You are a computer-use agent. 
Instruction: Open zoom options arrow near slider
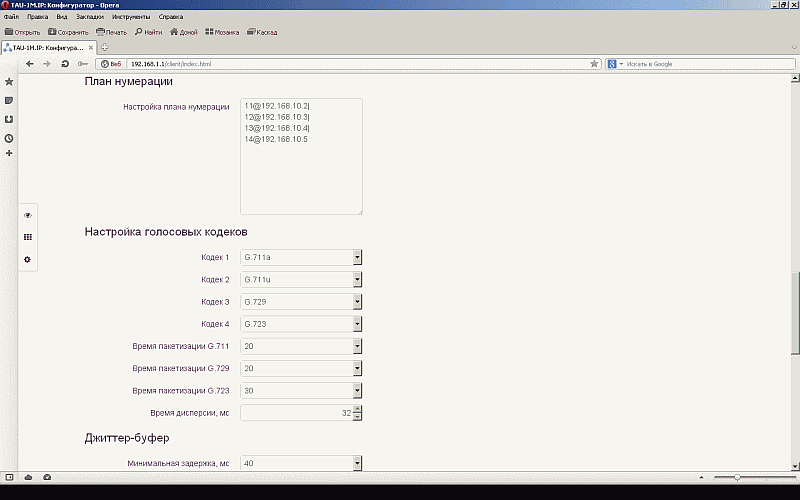pos(702,478)
